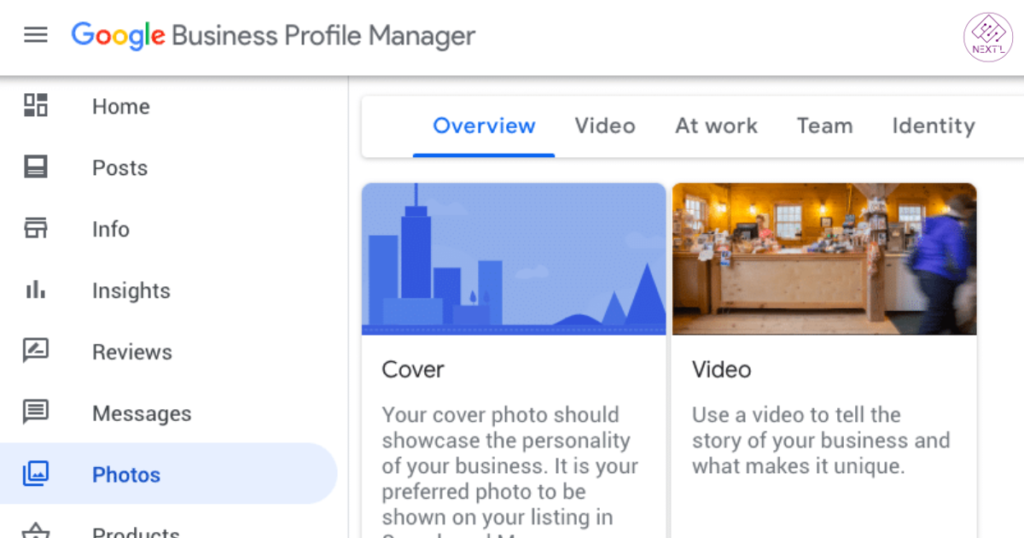Click the Home dashboard icon
1024x538 pixels.
pos(36,106)
